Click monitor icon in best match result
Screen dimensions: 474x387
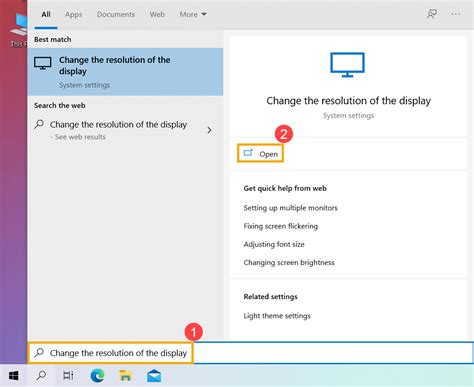pos(43,63)
